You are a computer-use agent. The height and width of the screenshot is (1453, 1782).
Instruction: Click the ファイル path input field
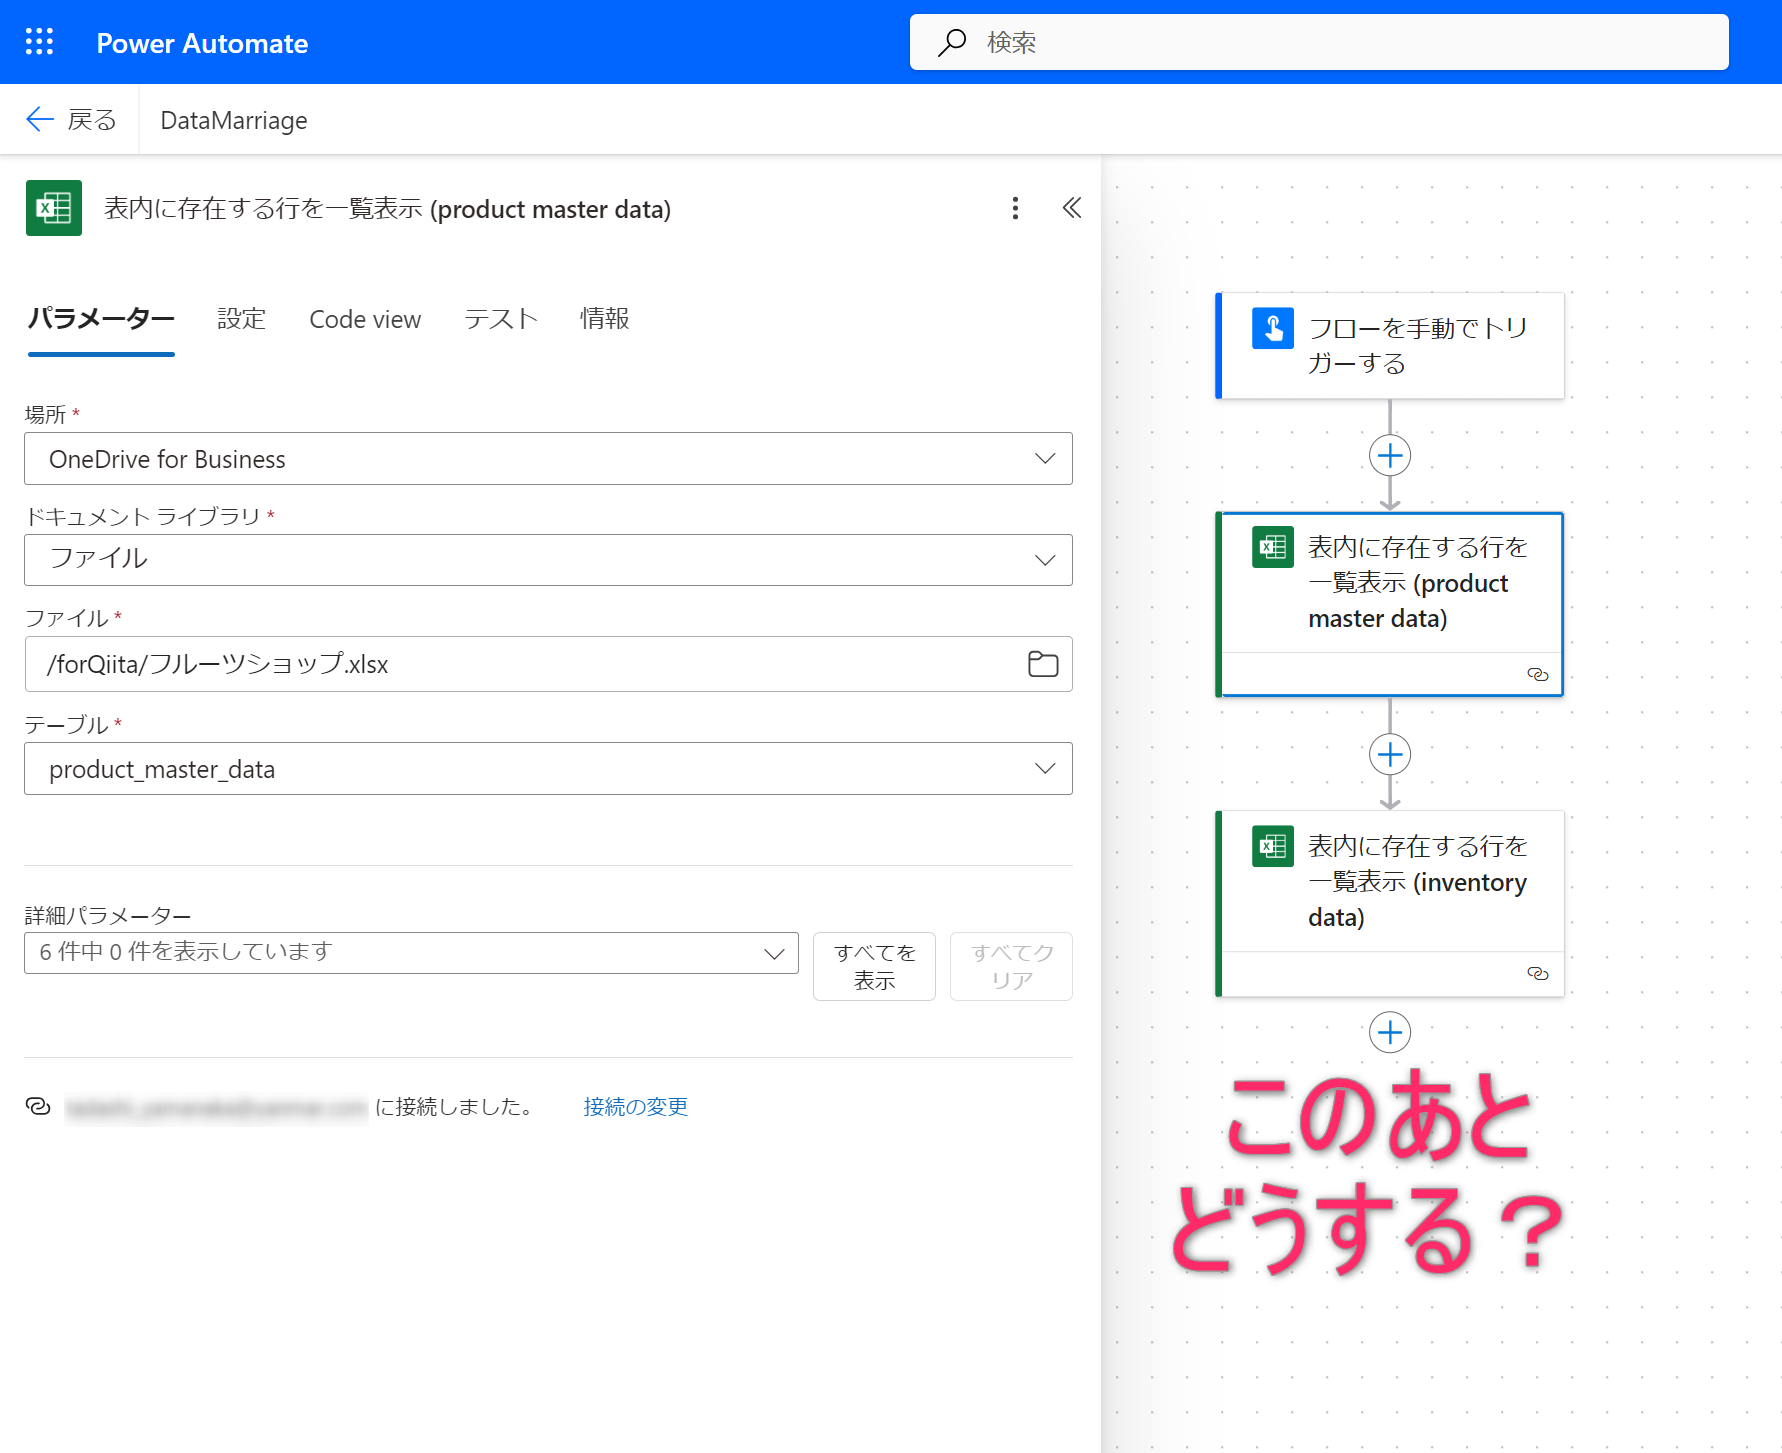tap(548, 664)
